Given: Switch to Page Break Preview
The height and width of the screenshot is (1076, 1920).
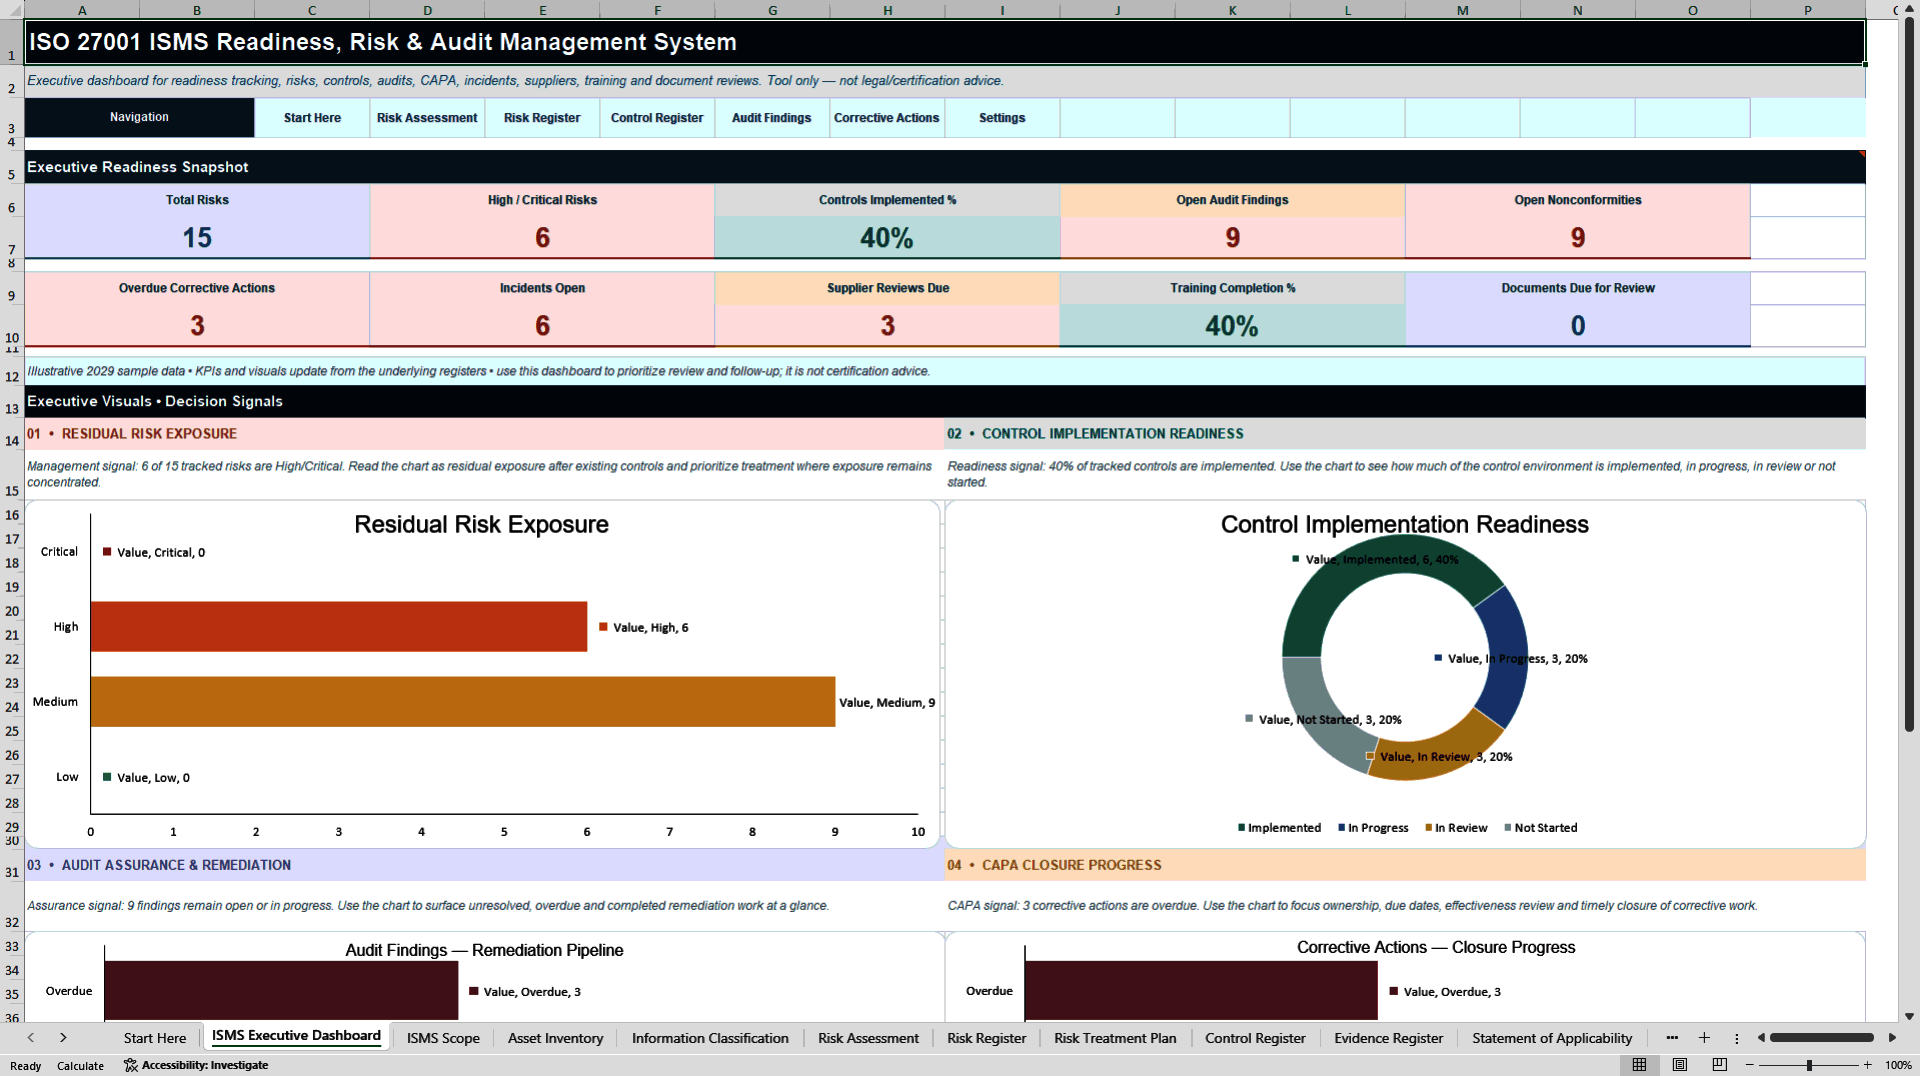Looking at the screenshot, I should [x=1719, y=1065].
